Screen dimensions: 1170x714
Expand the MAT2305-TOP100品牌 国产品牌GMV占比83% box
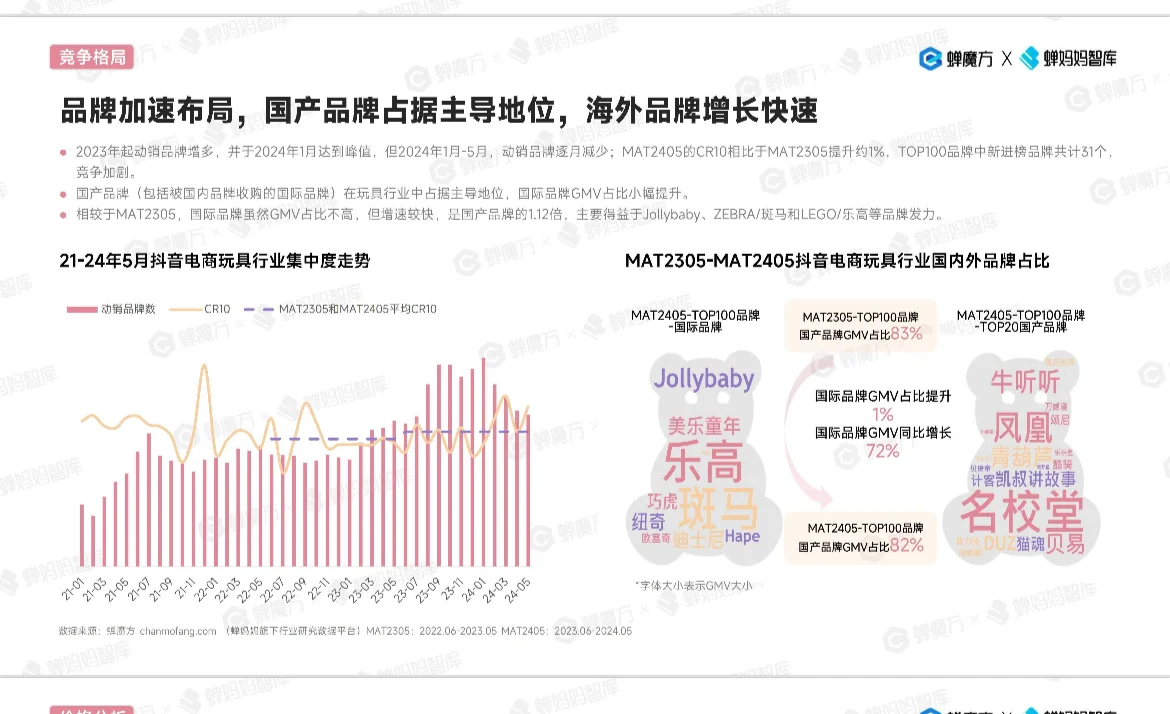[862, 326]
